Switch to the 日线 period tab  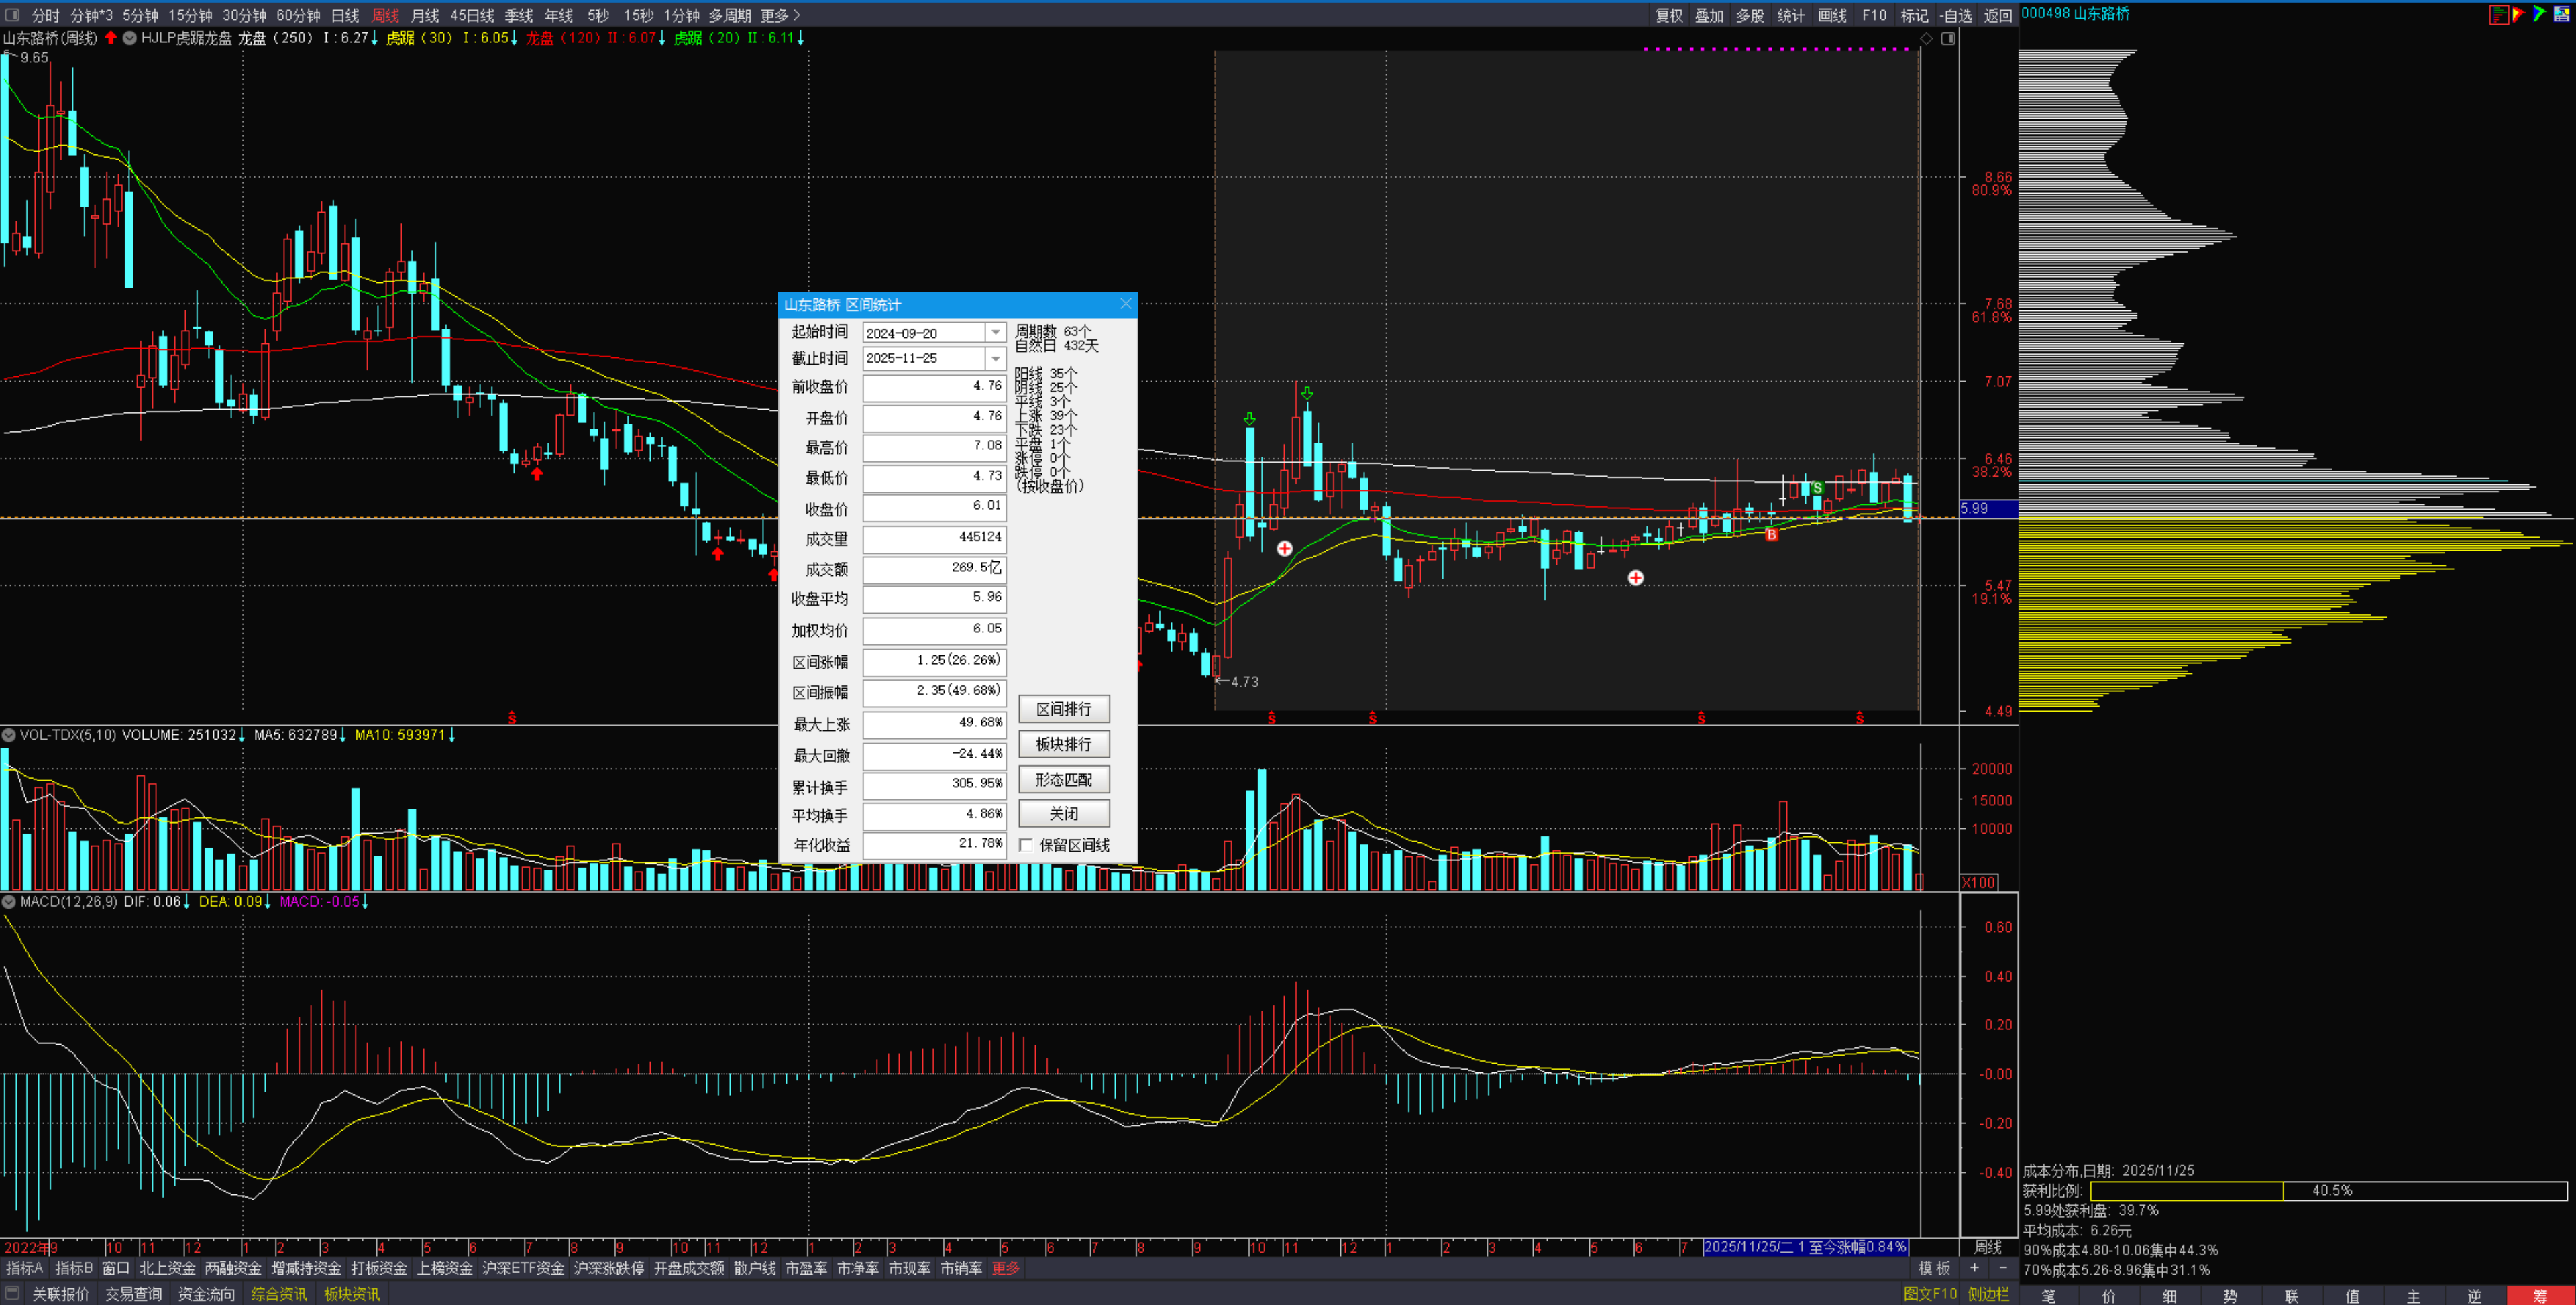(x=345, y=15)
